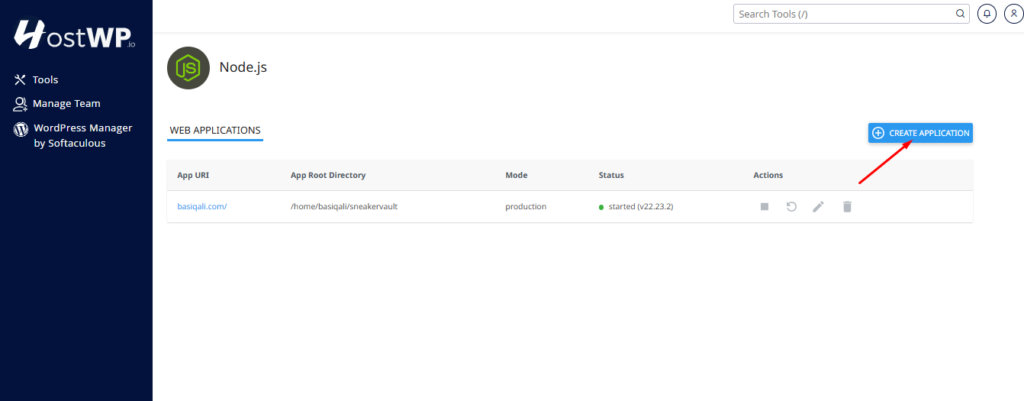
Task: Click the CREATE APPLICATION button
Action: coord(920,133)
